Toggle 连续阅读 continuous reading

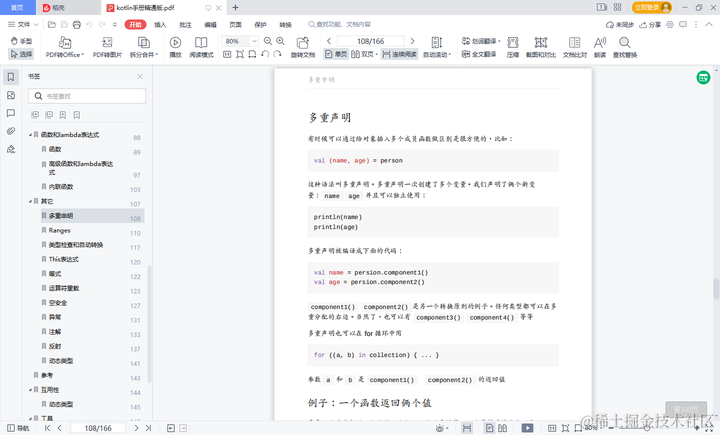tap(399, 54)
